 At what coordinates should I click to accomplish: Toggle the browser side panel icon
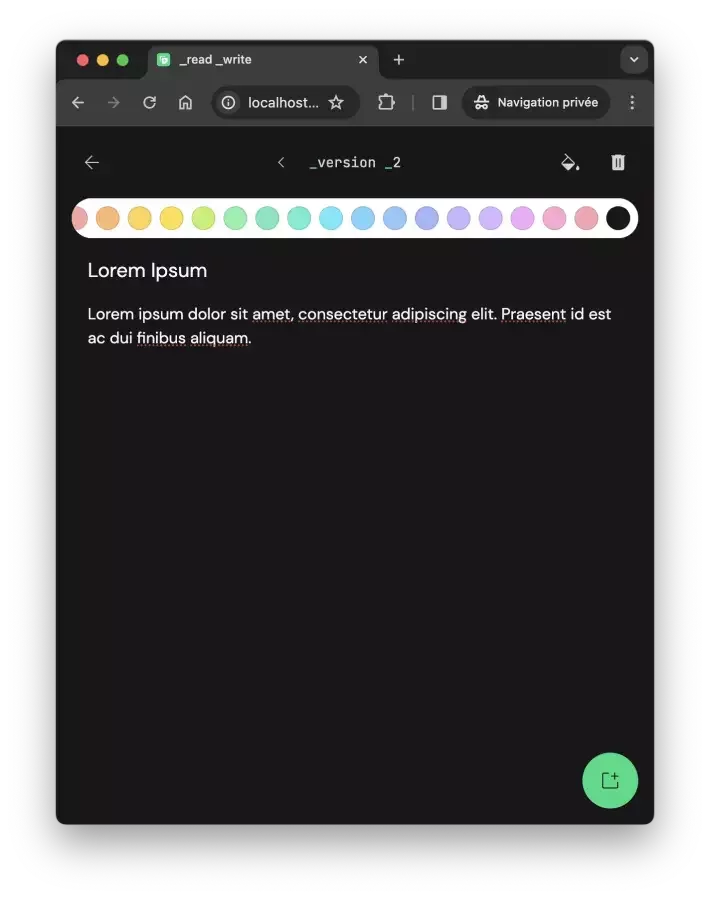tap(440, 102)
